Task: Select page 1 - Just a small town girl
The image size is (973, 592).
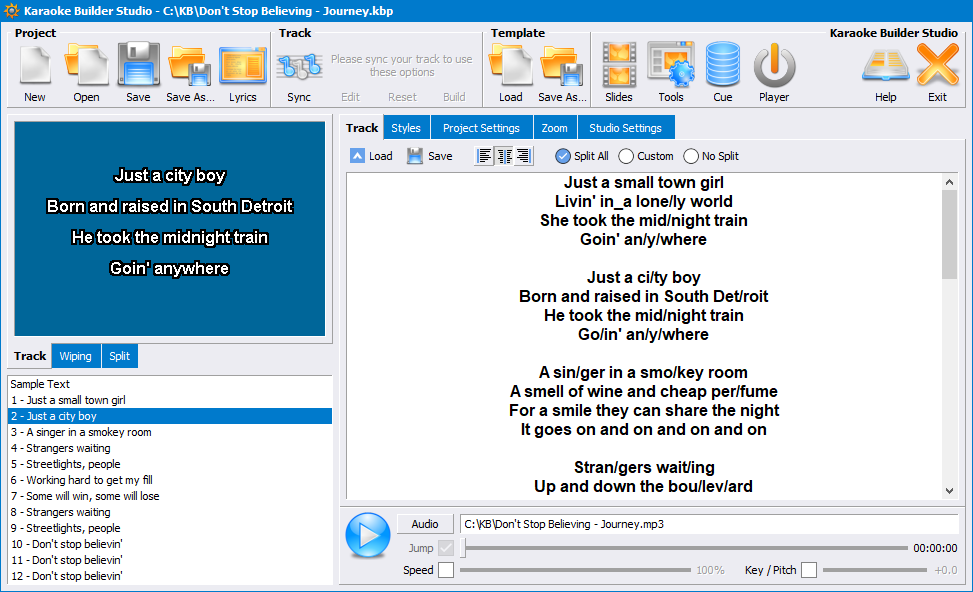Action: tap(169, 400)
